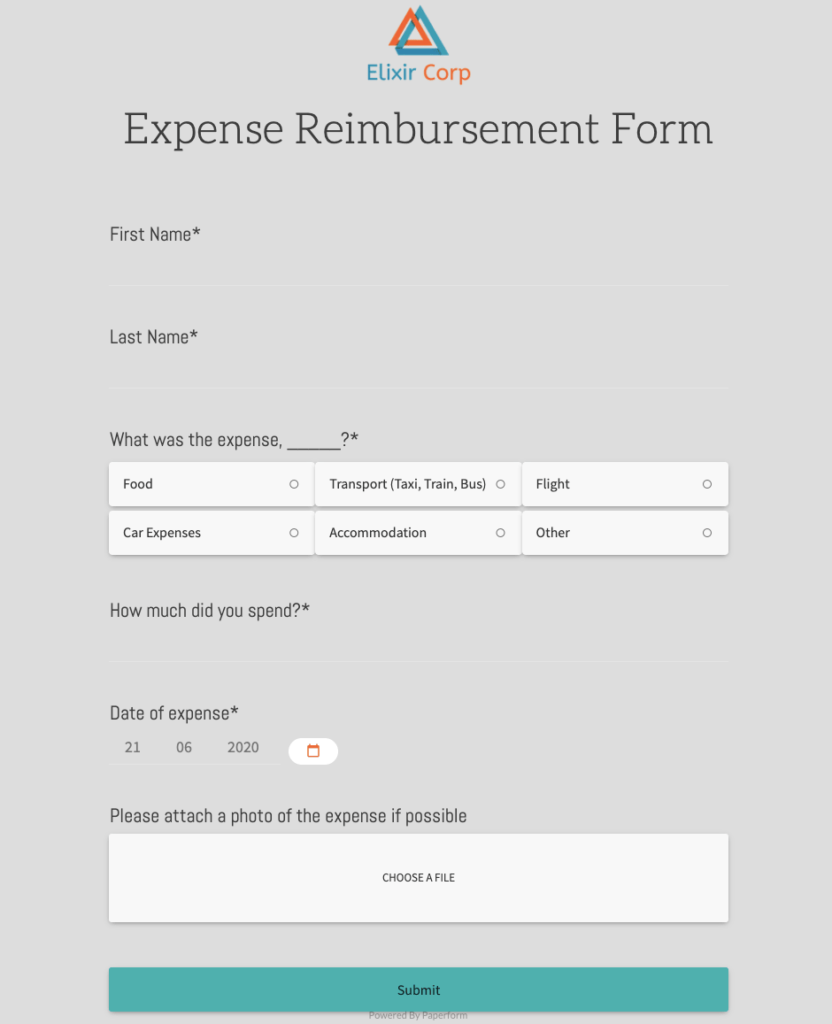Open the calendar date picker icon
Viewport: 832px width, 1024px height.
coord(313,750)
